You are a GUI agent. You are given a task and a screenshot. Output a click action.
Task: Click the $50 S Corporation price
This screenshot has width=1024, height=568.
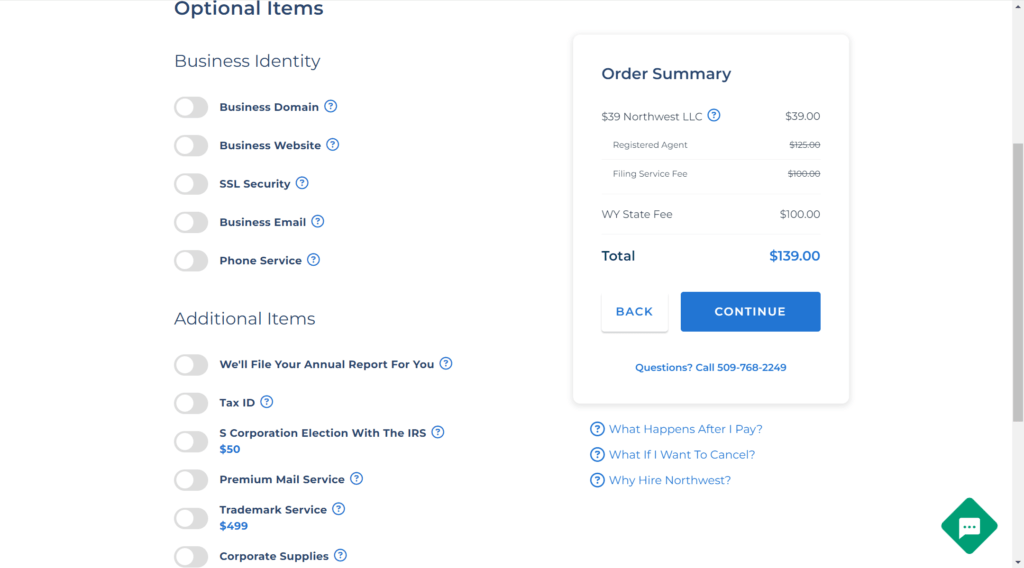230,449
